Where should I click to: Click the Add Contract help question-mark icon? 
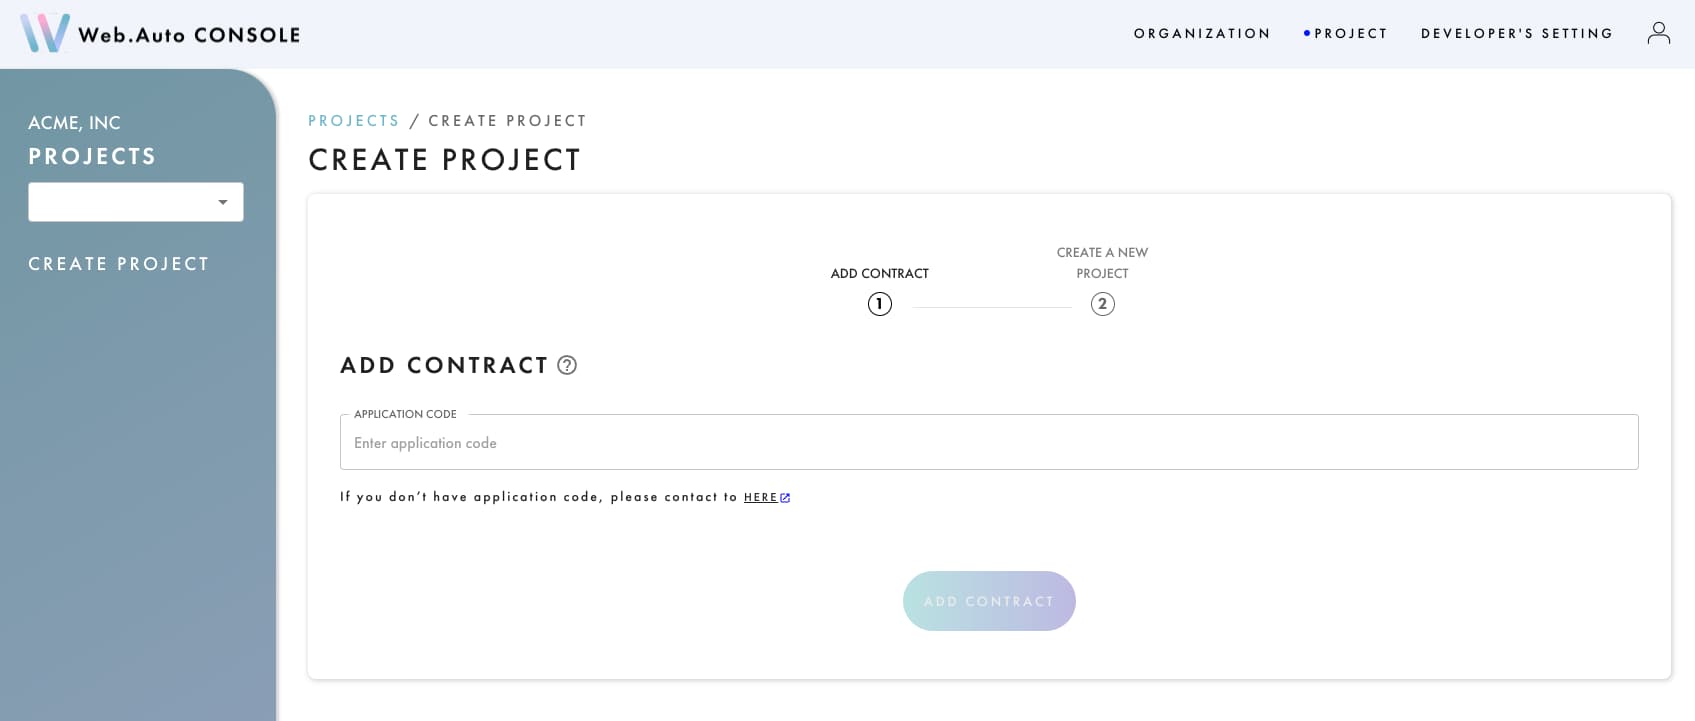point(567,365)
